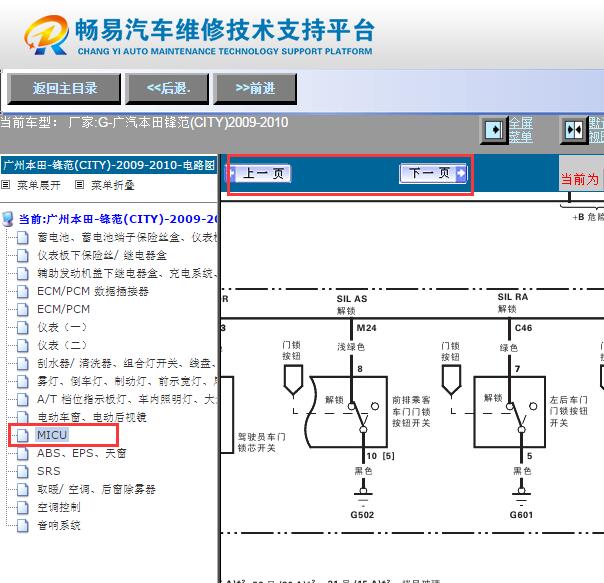Click the SIL AS signal label
This screenshot has width=604, height=583.
[352, 299]
